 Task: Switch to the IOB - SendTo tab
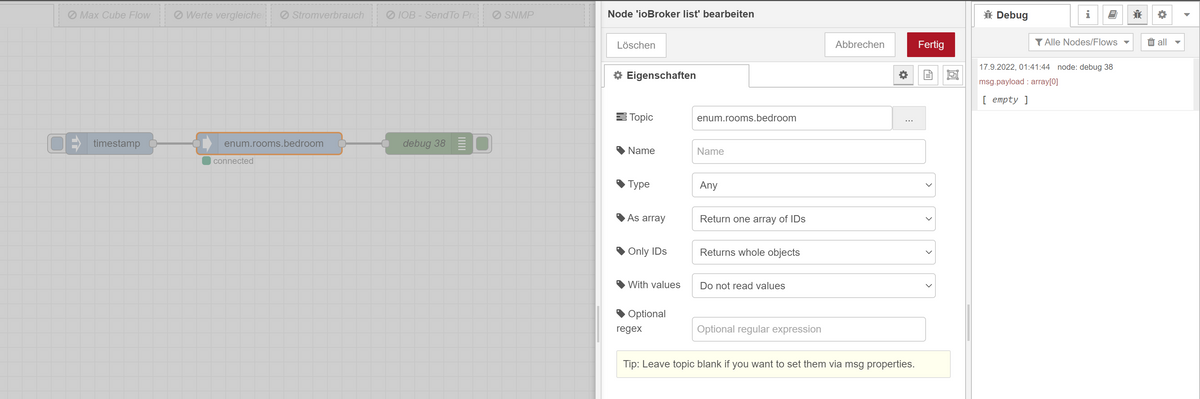click(429, 16)
